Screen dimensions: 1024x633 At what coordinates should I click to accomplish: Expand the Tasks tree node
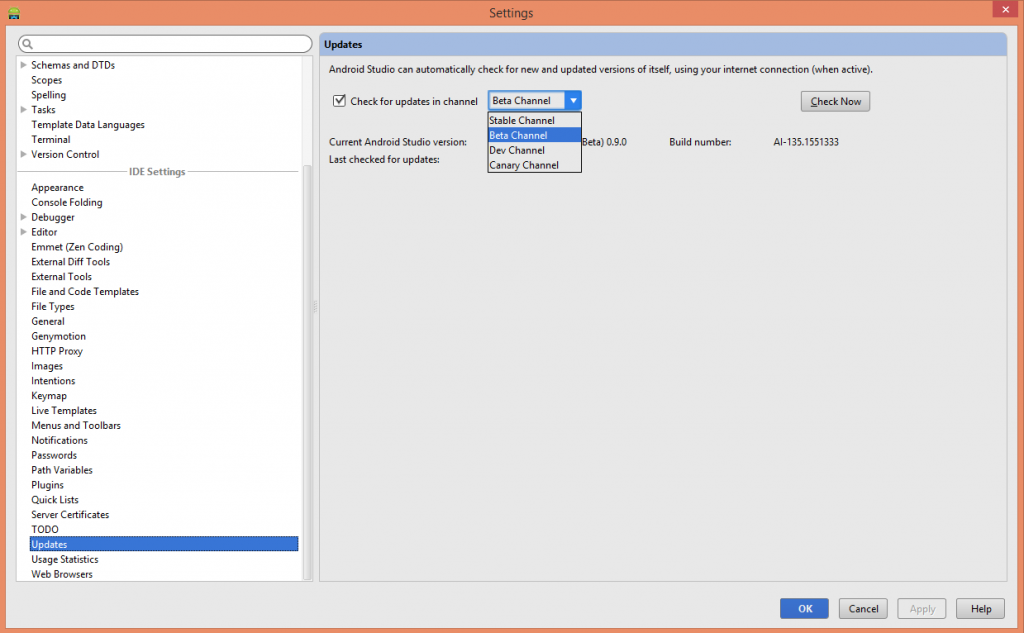tap(24, 109)
